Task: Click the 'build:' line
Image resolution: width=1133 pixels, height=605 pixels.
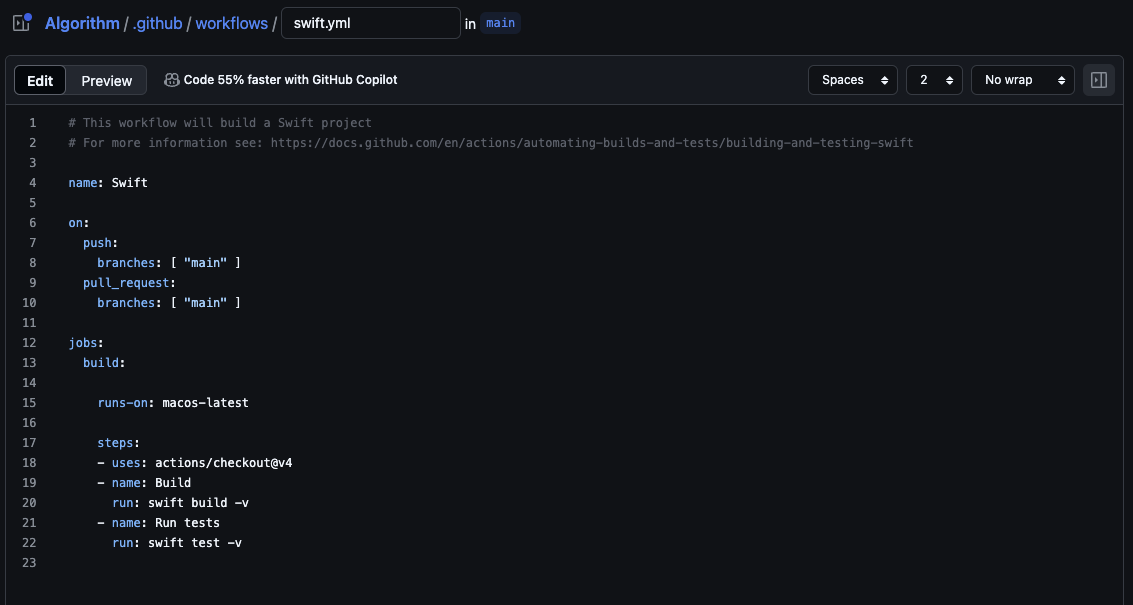Action: coord(104,363)
